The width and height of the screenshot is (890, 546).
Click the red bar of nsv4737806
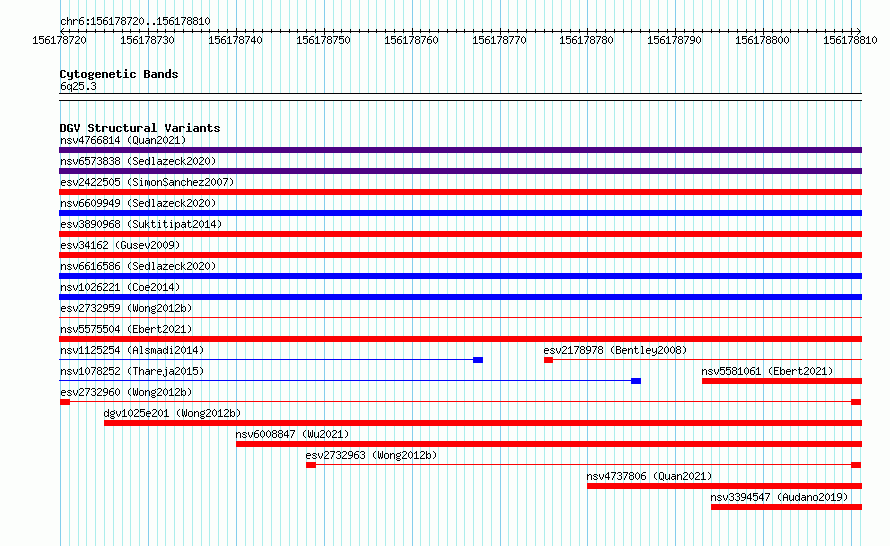[724, 486]
